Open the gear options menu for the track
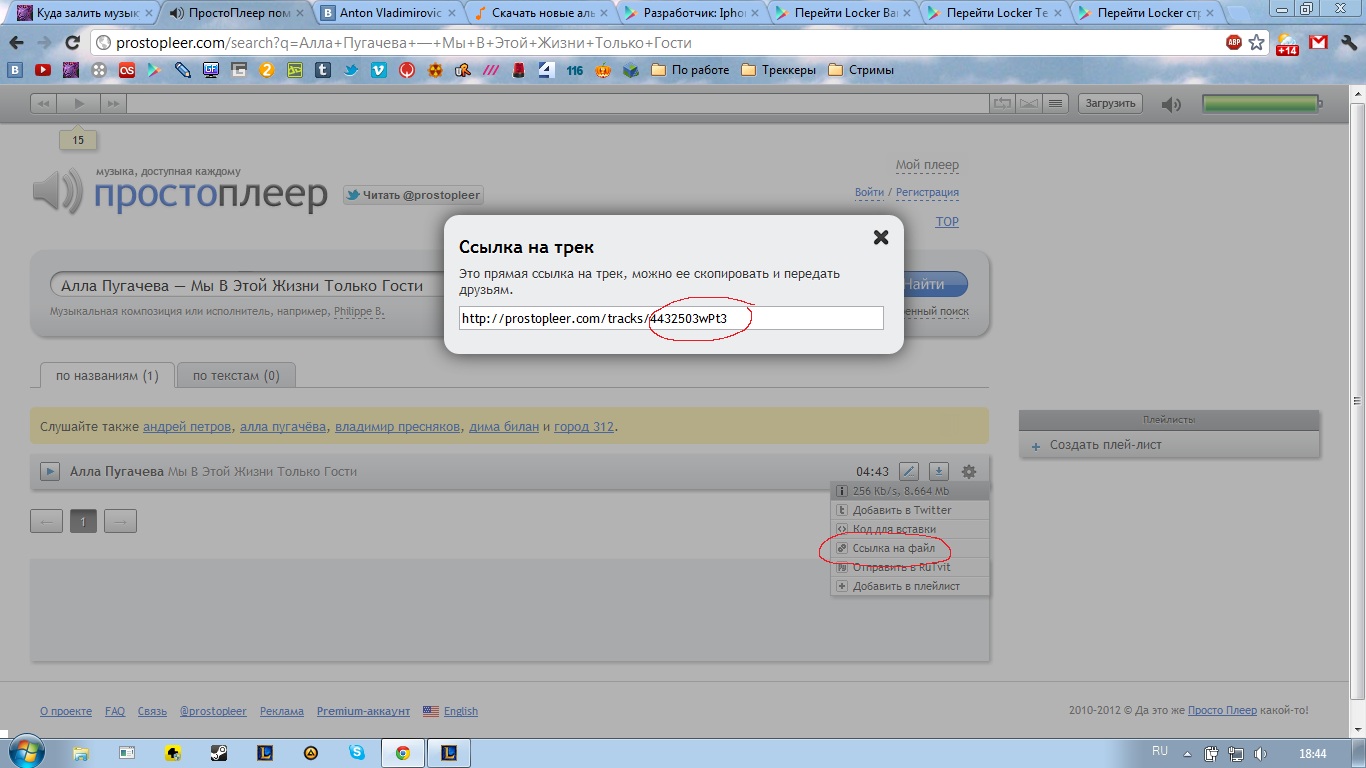This screenshot has height=768, width=1366. point(968,471)
